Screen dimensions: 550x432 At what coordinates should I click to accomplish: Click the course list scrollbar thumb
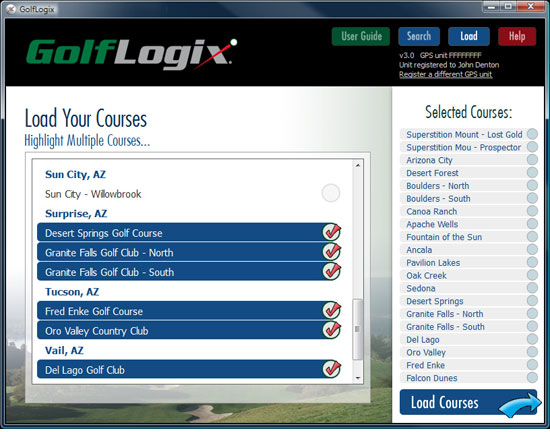357,329
